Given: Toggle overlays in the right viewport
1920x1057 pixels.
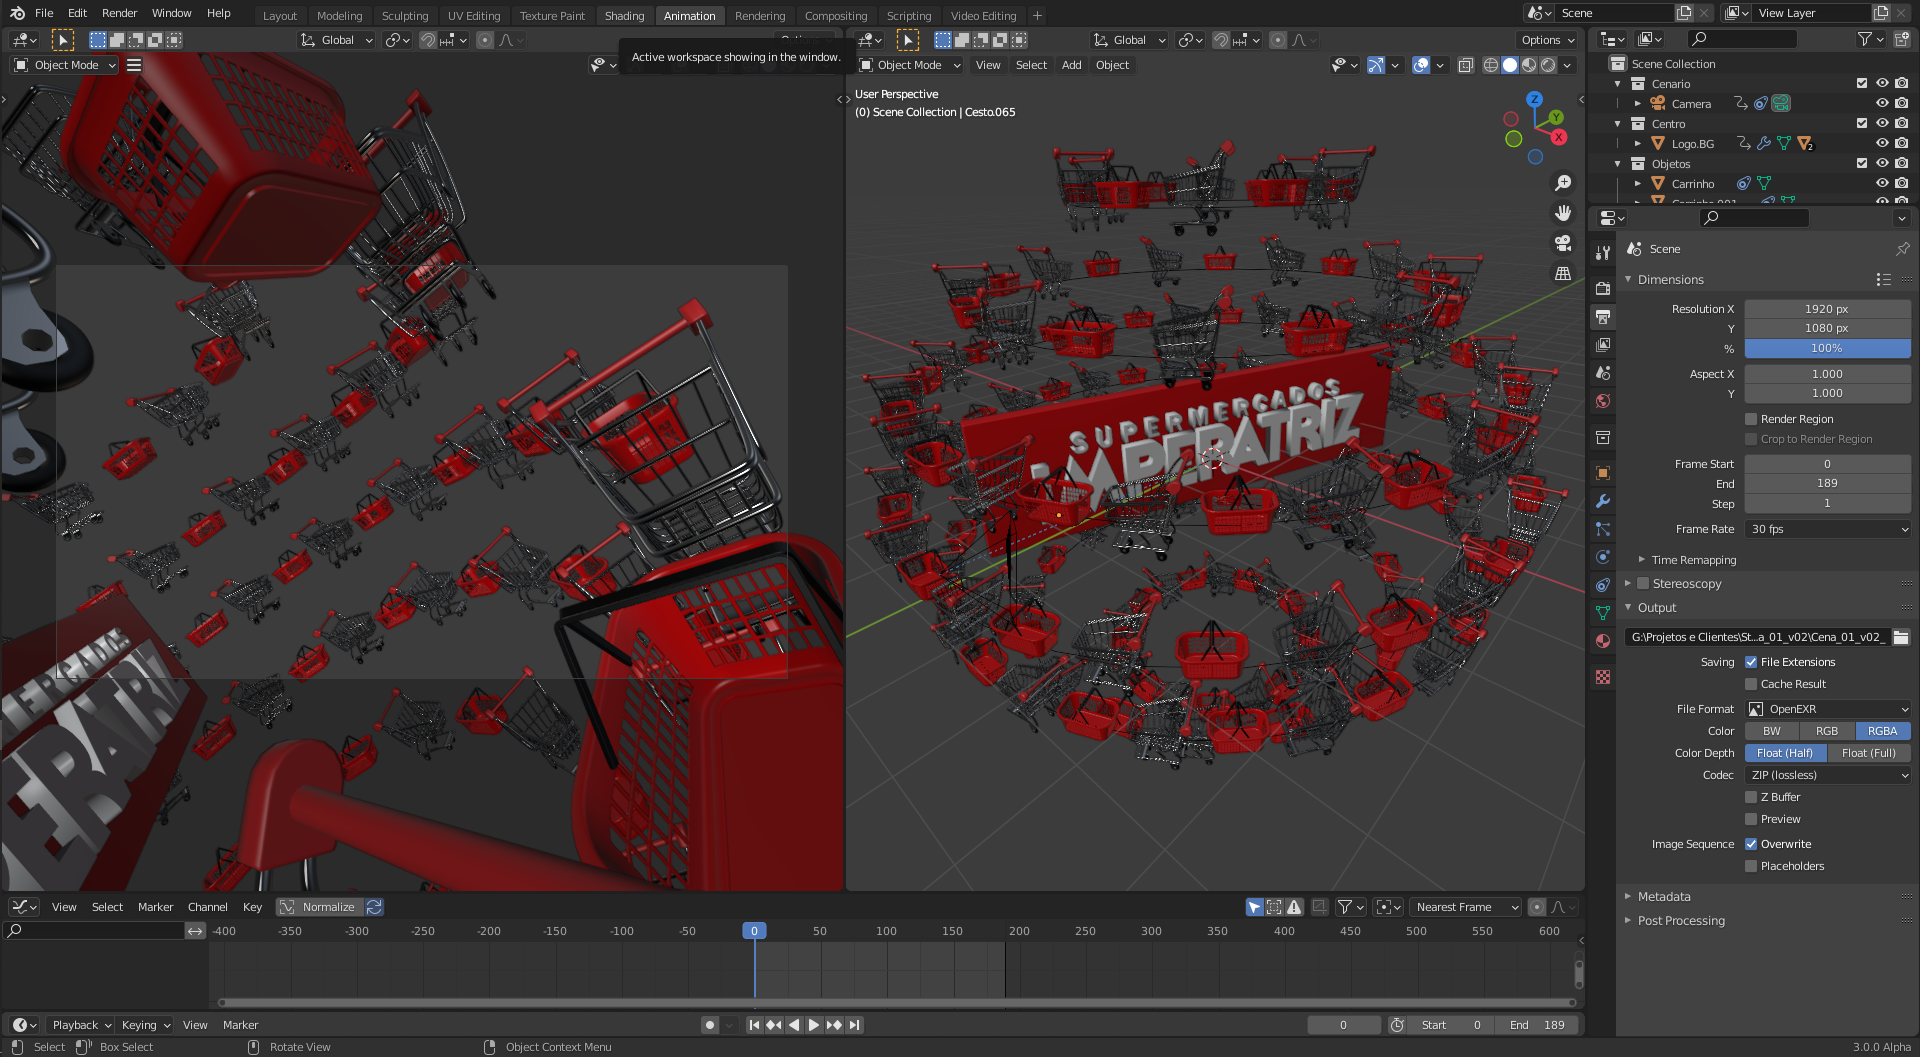Looking at the screenshot, I should tap(1421, 65).
